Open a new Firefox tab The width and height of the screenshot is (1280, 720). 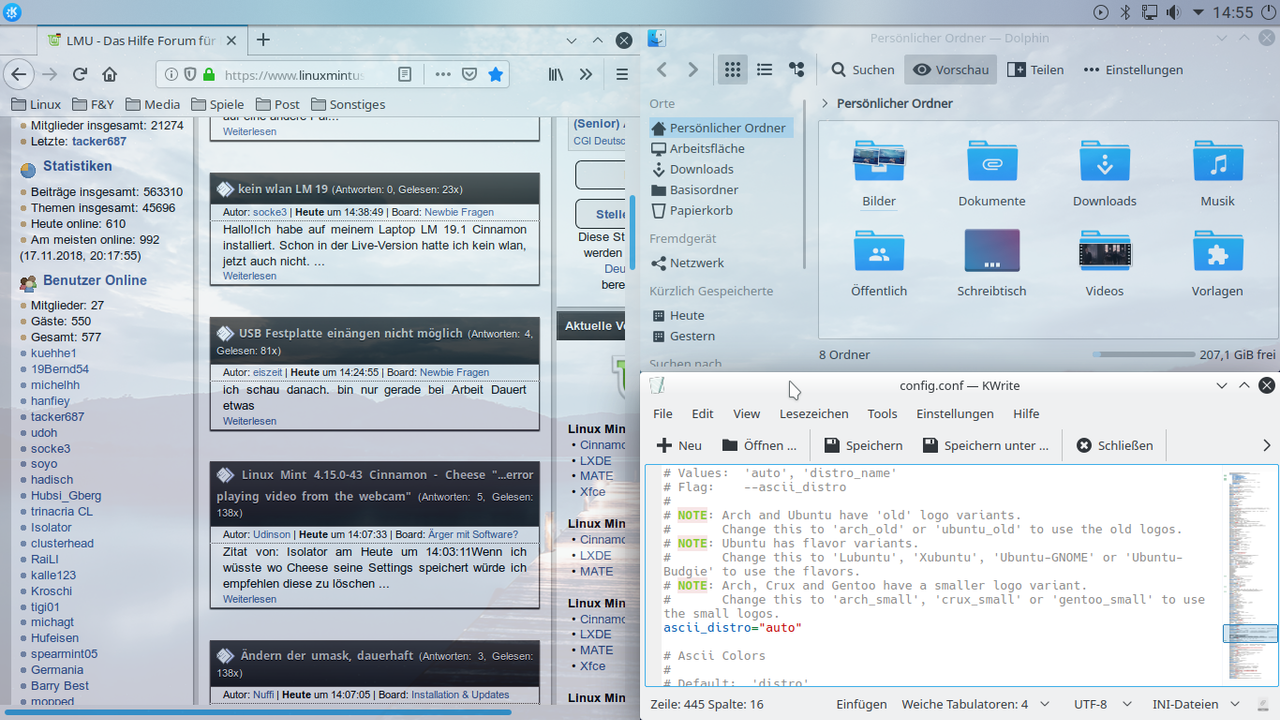pyautogui.click(x=263, y=40)
